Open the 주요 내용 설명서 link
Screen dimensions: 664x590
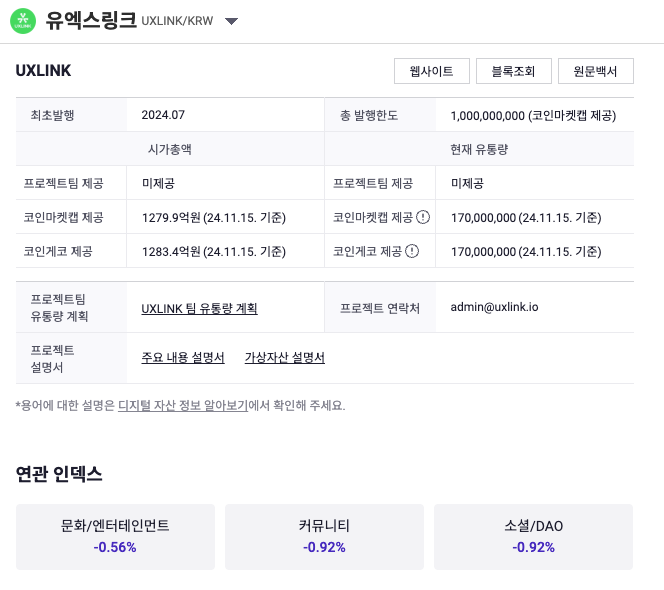[x=183, y=357]
